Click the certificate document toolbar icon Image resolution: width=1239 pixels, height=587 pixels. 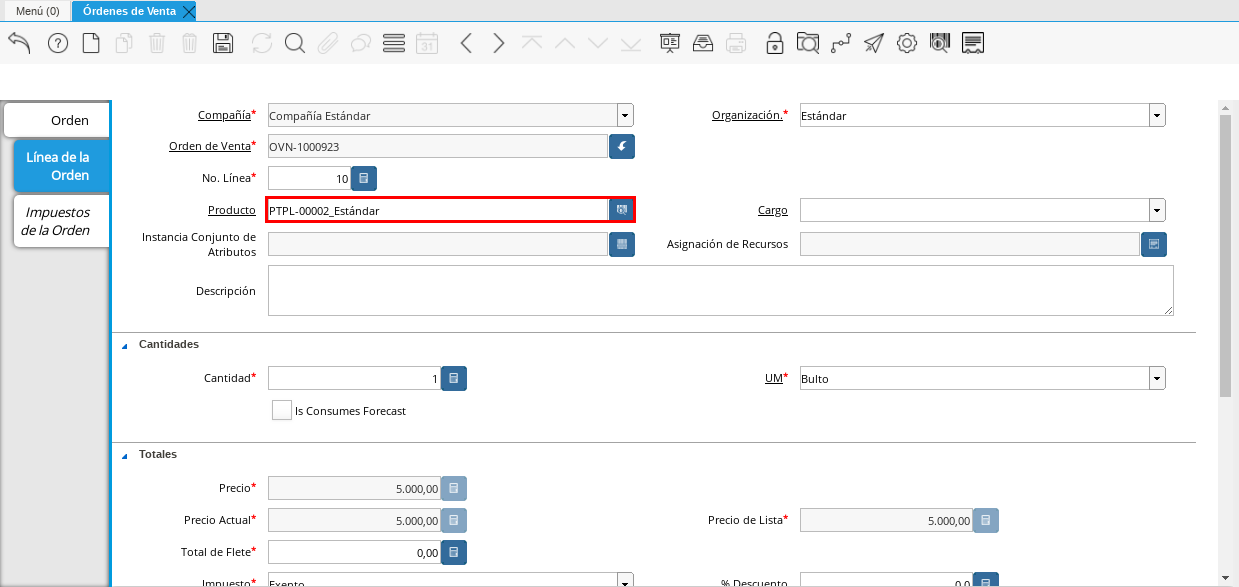[x=973, y=43]
